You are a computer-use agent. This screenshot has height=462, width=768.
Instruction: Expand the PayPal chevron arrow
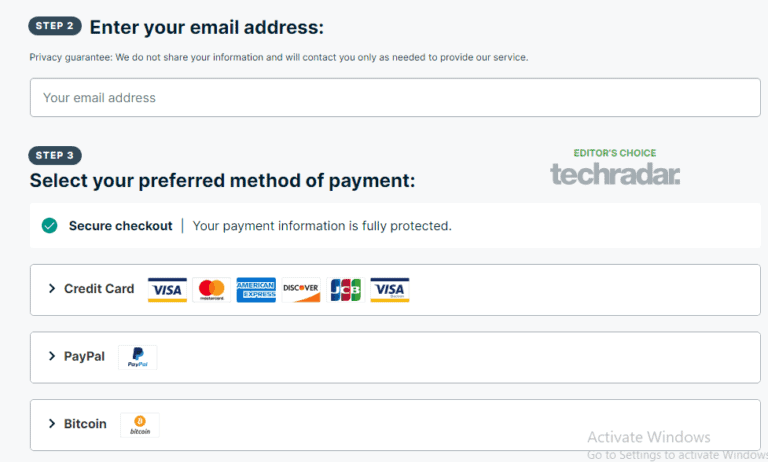click(52, 356)
